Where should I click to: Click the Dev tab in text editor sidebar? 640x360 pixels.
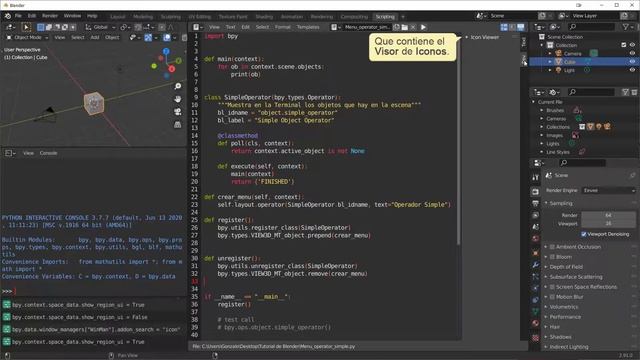[524, 60]
